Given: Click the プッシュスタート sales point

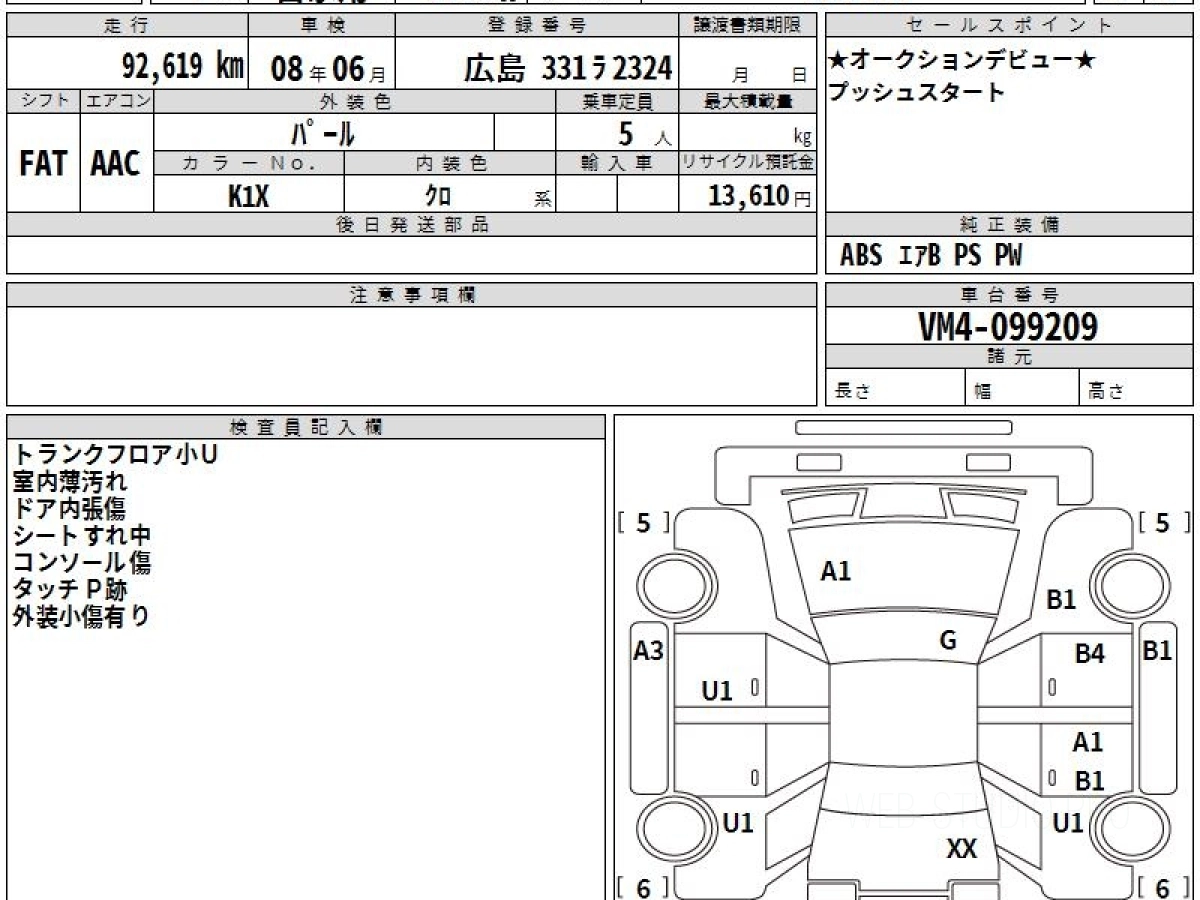Looking at the screenshot, I should click(916, 93).
